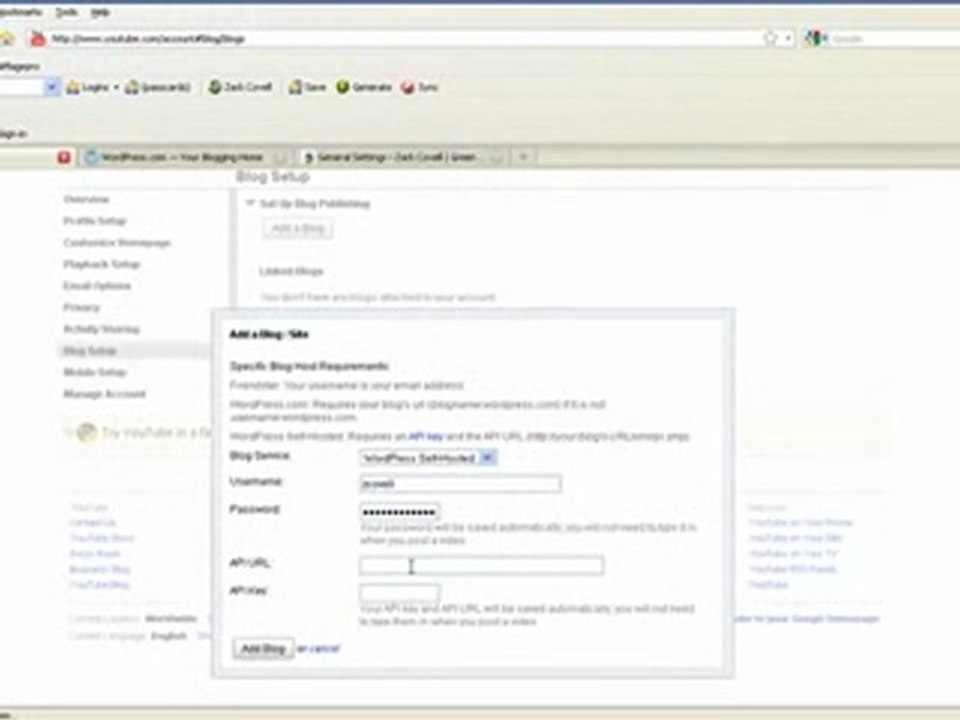Click Worldwide current location link
Image resolution: width=960 pixels, height=720 pixels.
[171, 619]
